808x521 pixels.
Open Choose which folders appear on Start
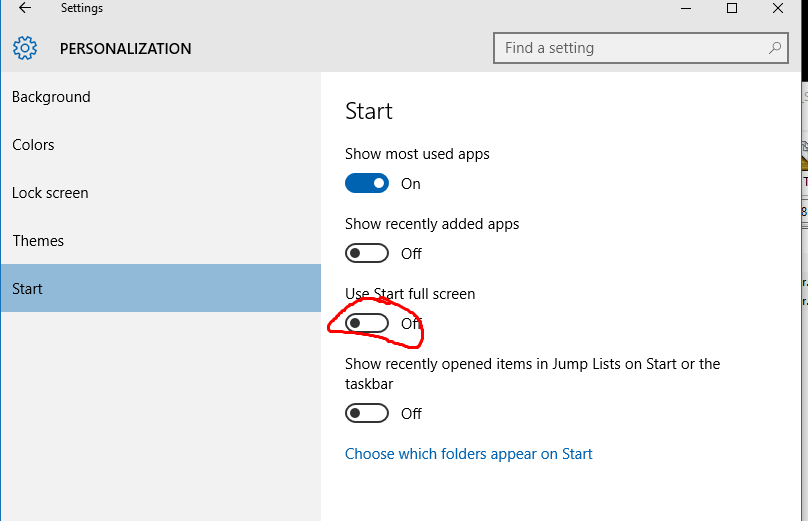coord(468,454)
